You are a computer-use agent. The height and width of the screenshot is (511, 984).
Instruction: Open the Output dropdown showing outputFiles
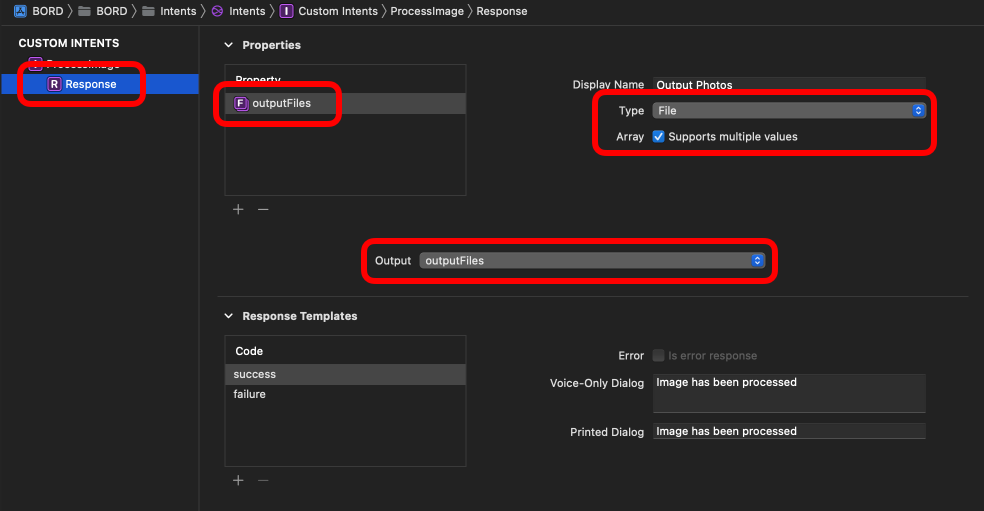(x=592, y=260)
